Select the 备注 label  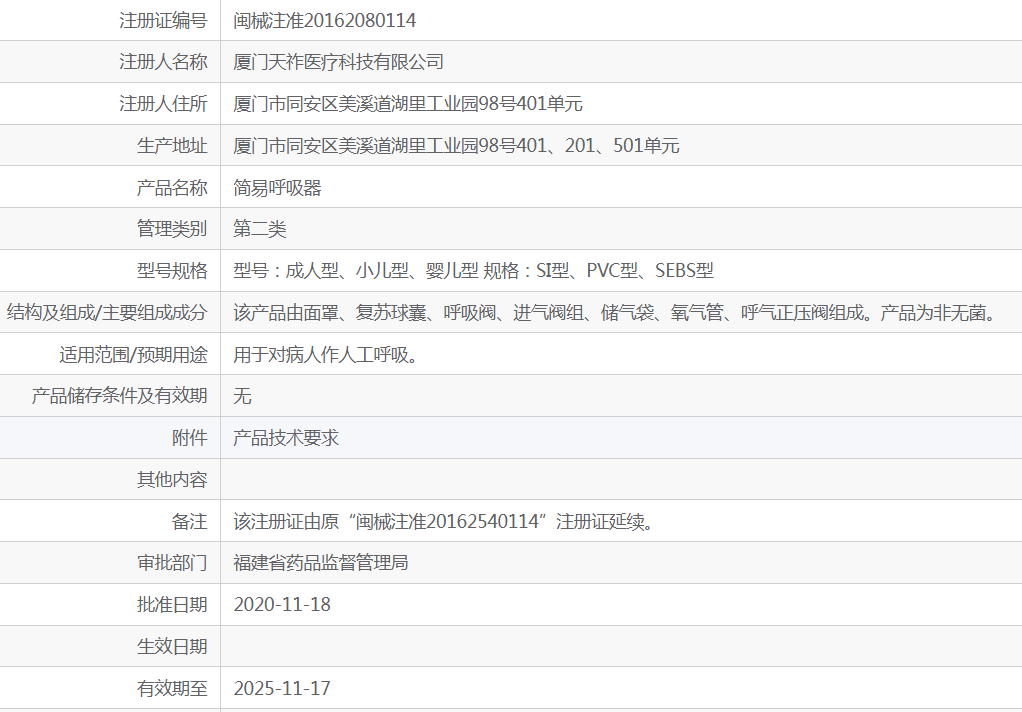pos(190,522)
